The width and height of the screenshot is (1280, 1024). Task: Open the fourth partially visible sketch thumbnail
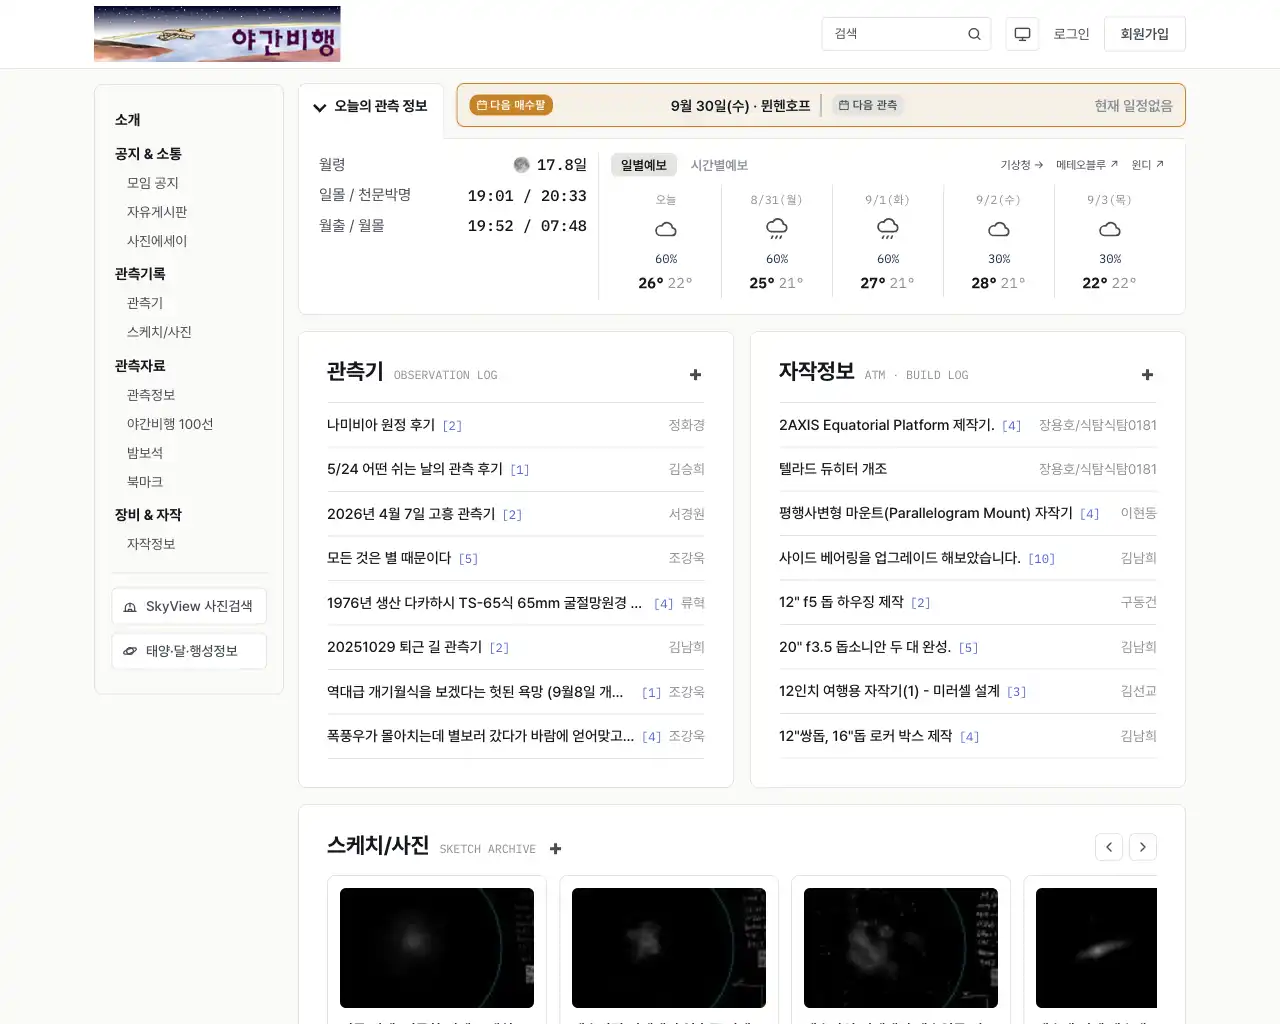coord(1096,948)
